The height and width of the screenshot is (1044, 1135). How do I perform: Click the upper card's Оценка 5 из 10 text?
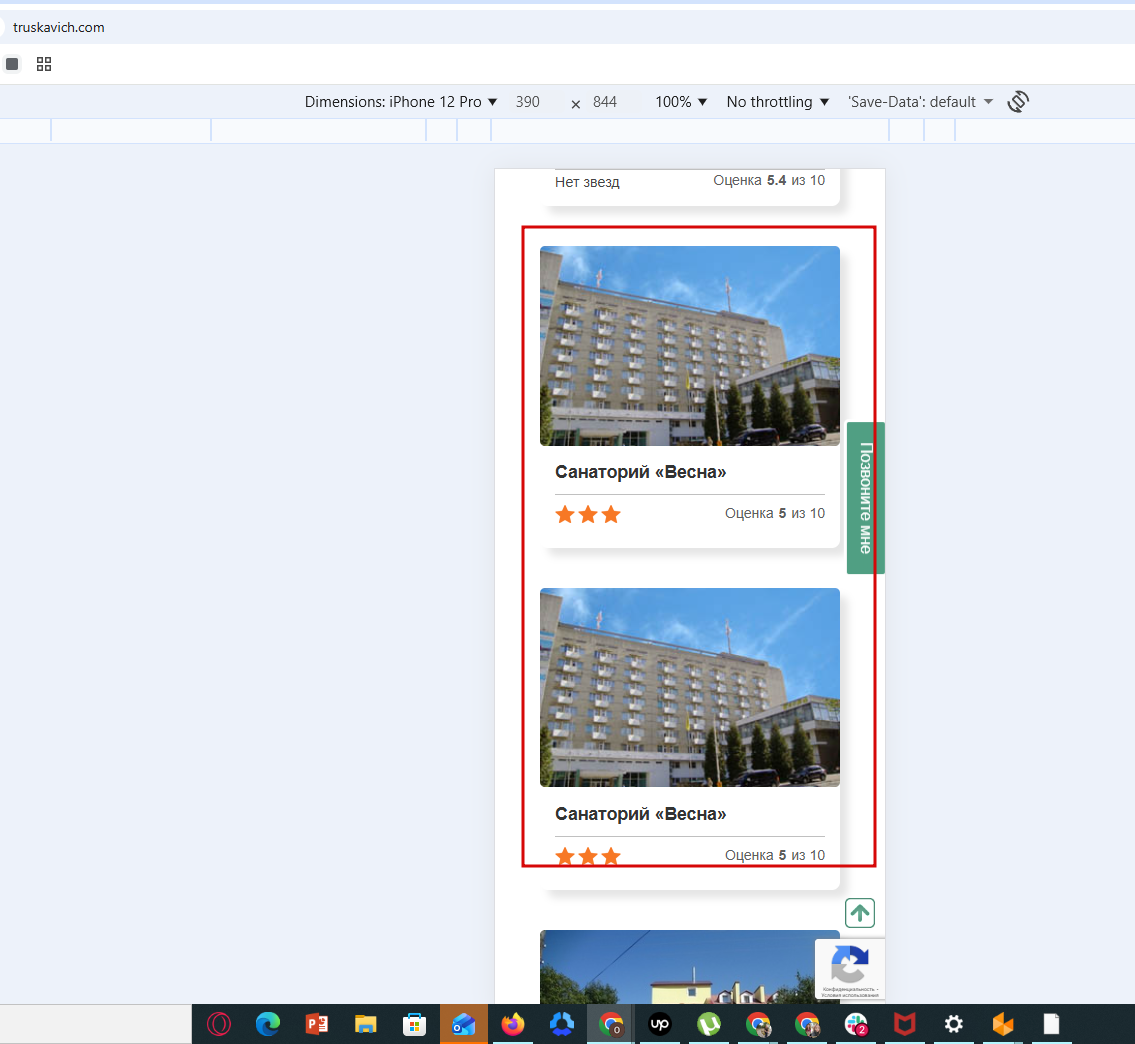[x=775, y=513]
